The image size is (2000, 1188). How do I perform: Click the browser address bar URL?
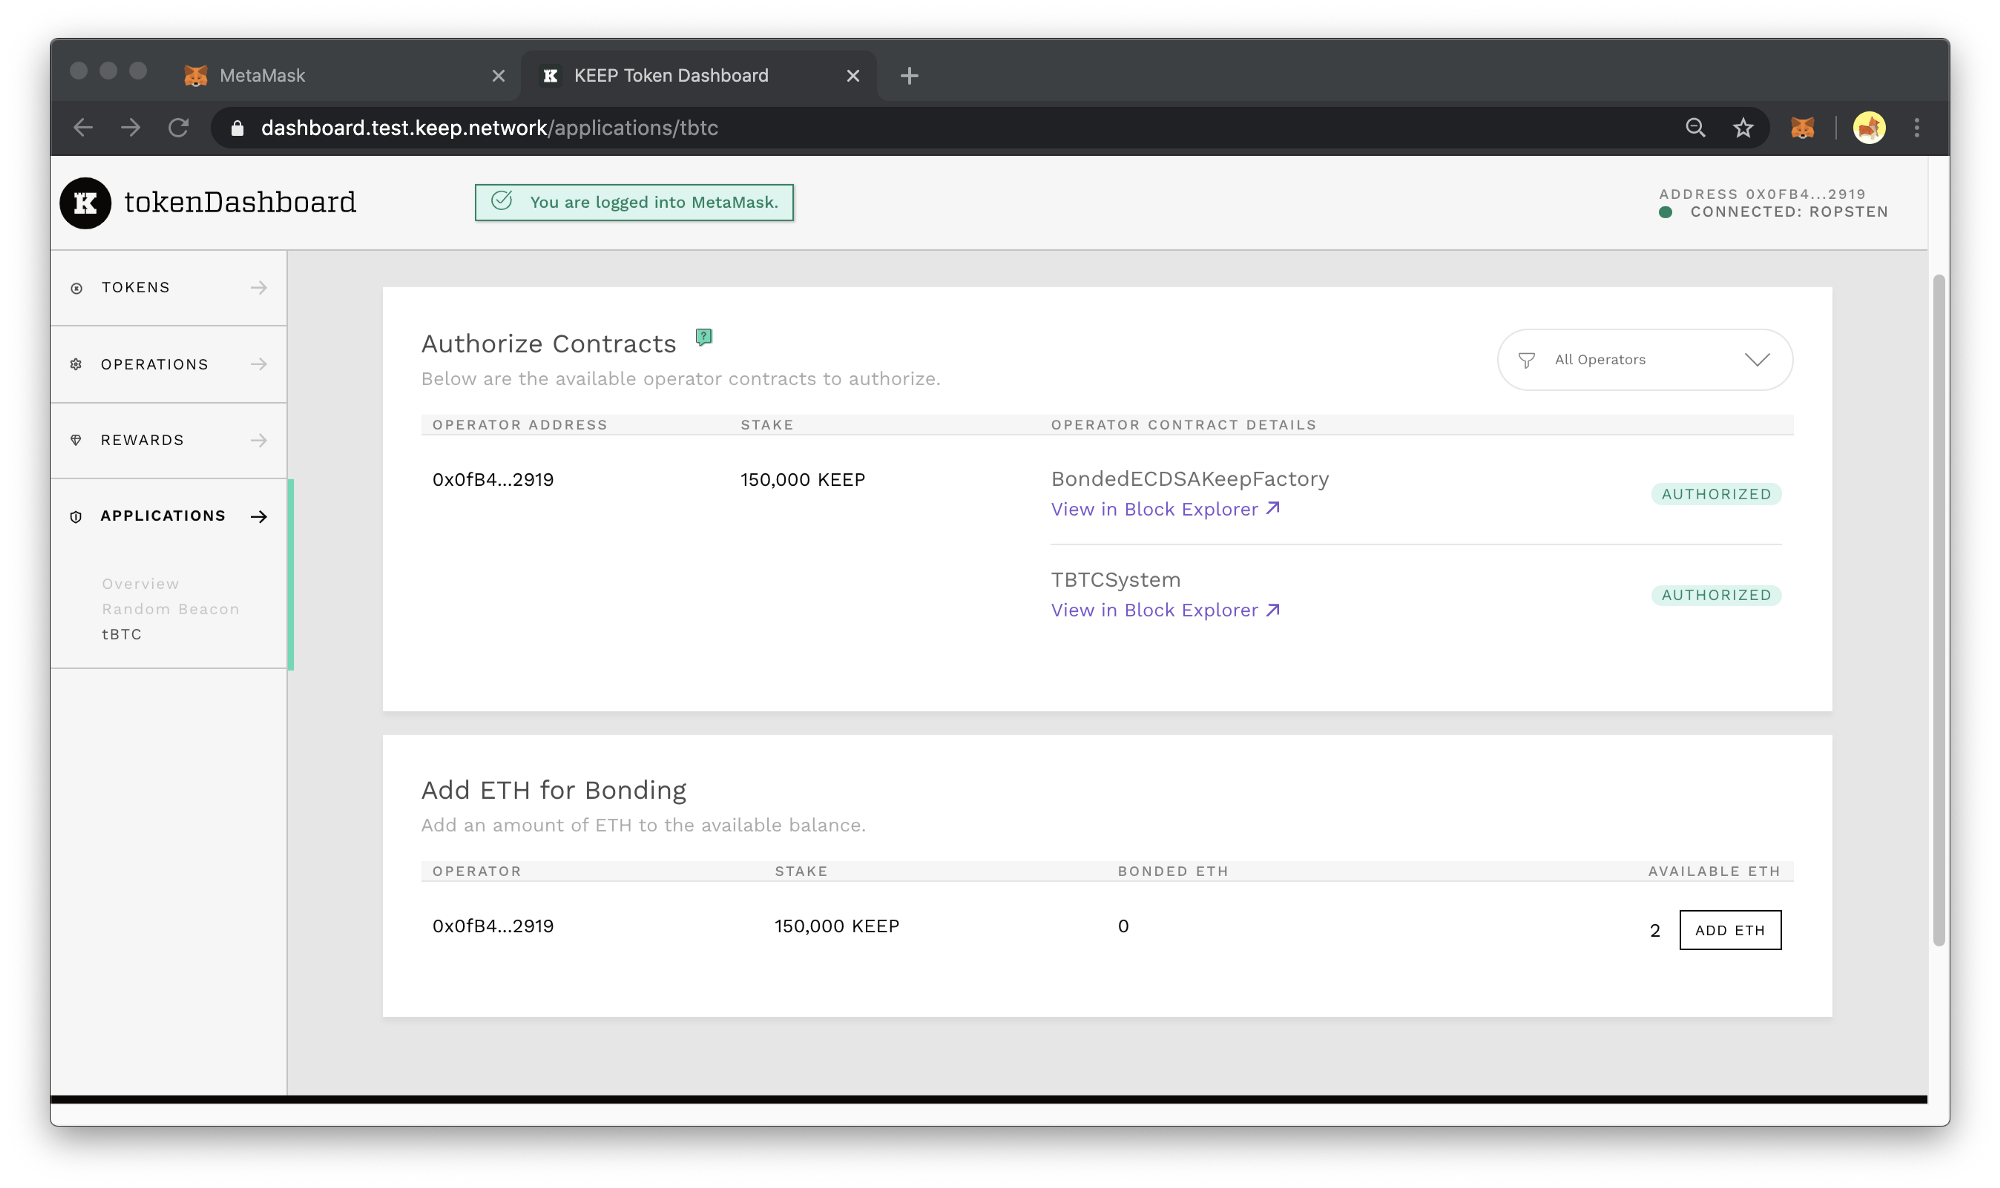(489, 128)
